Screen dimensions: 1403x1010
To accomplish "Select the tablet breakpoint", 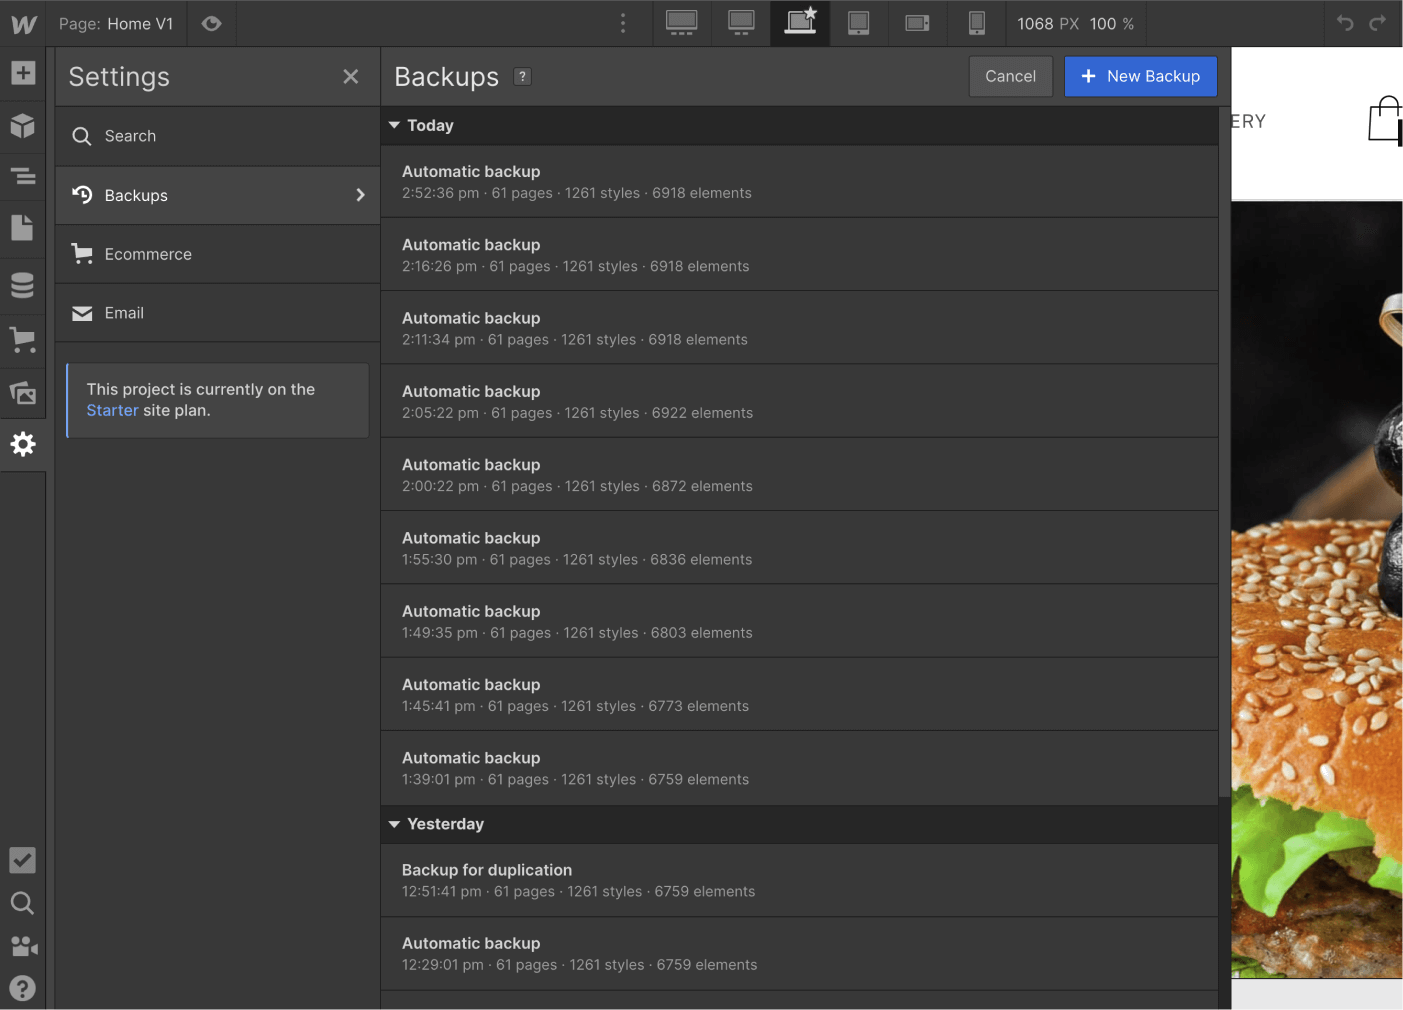I will pyautogui.click(x=859, y=23).
